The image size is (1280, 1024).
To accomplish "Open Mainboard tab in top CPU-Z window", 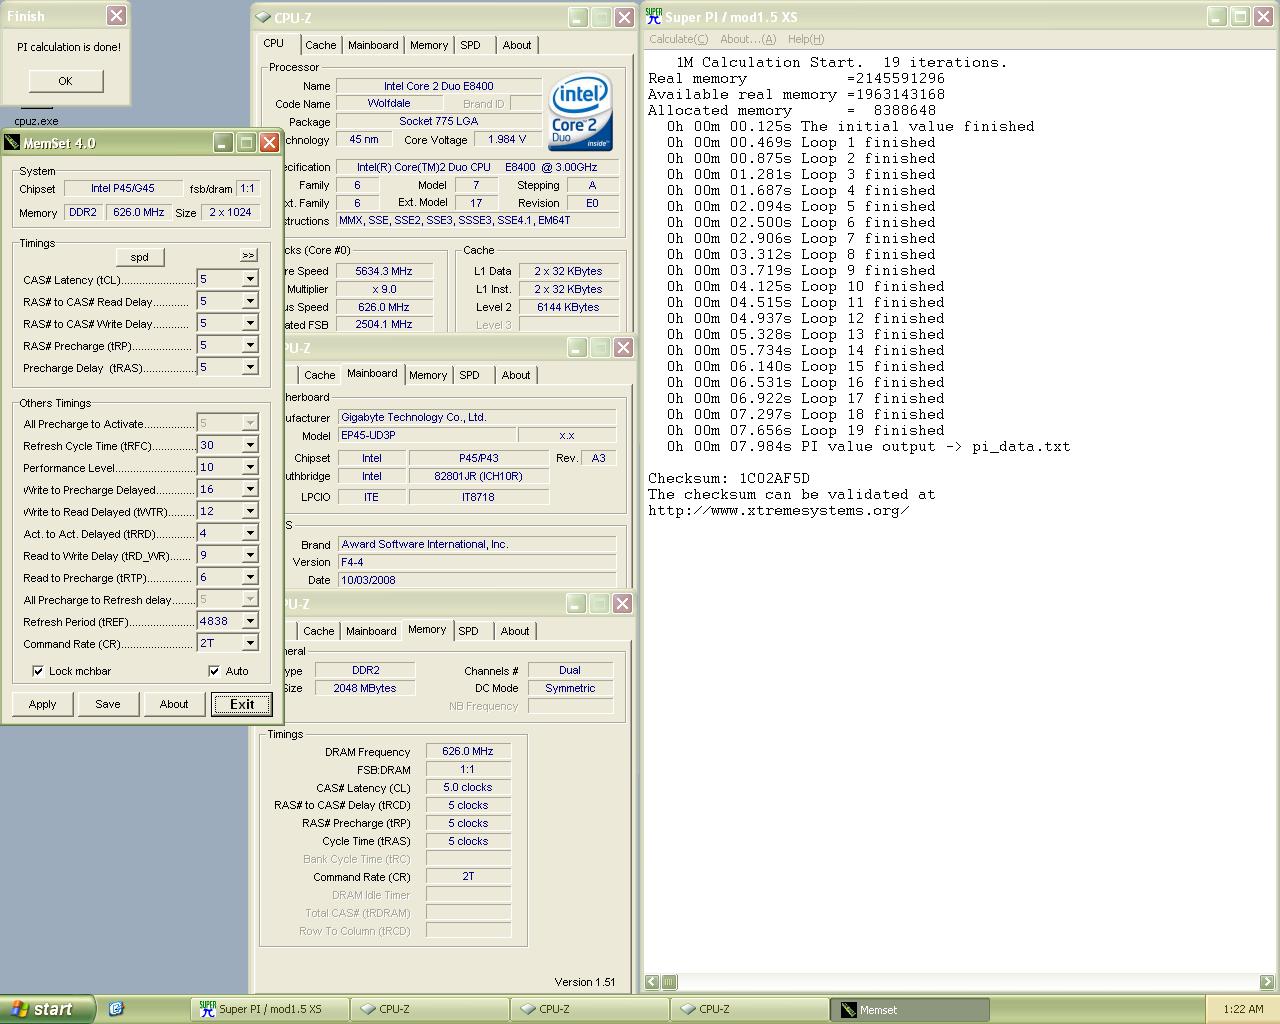I will (x=373, y=45).
